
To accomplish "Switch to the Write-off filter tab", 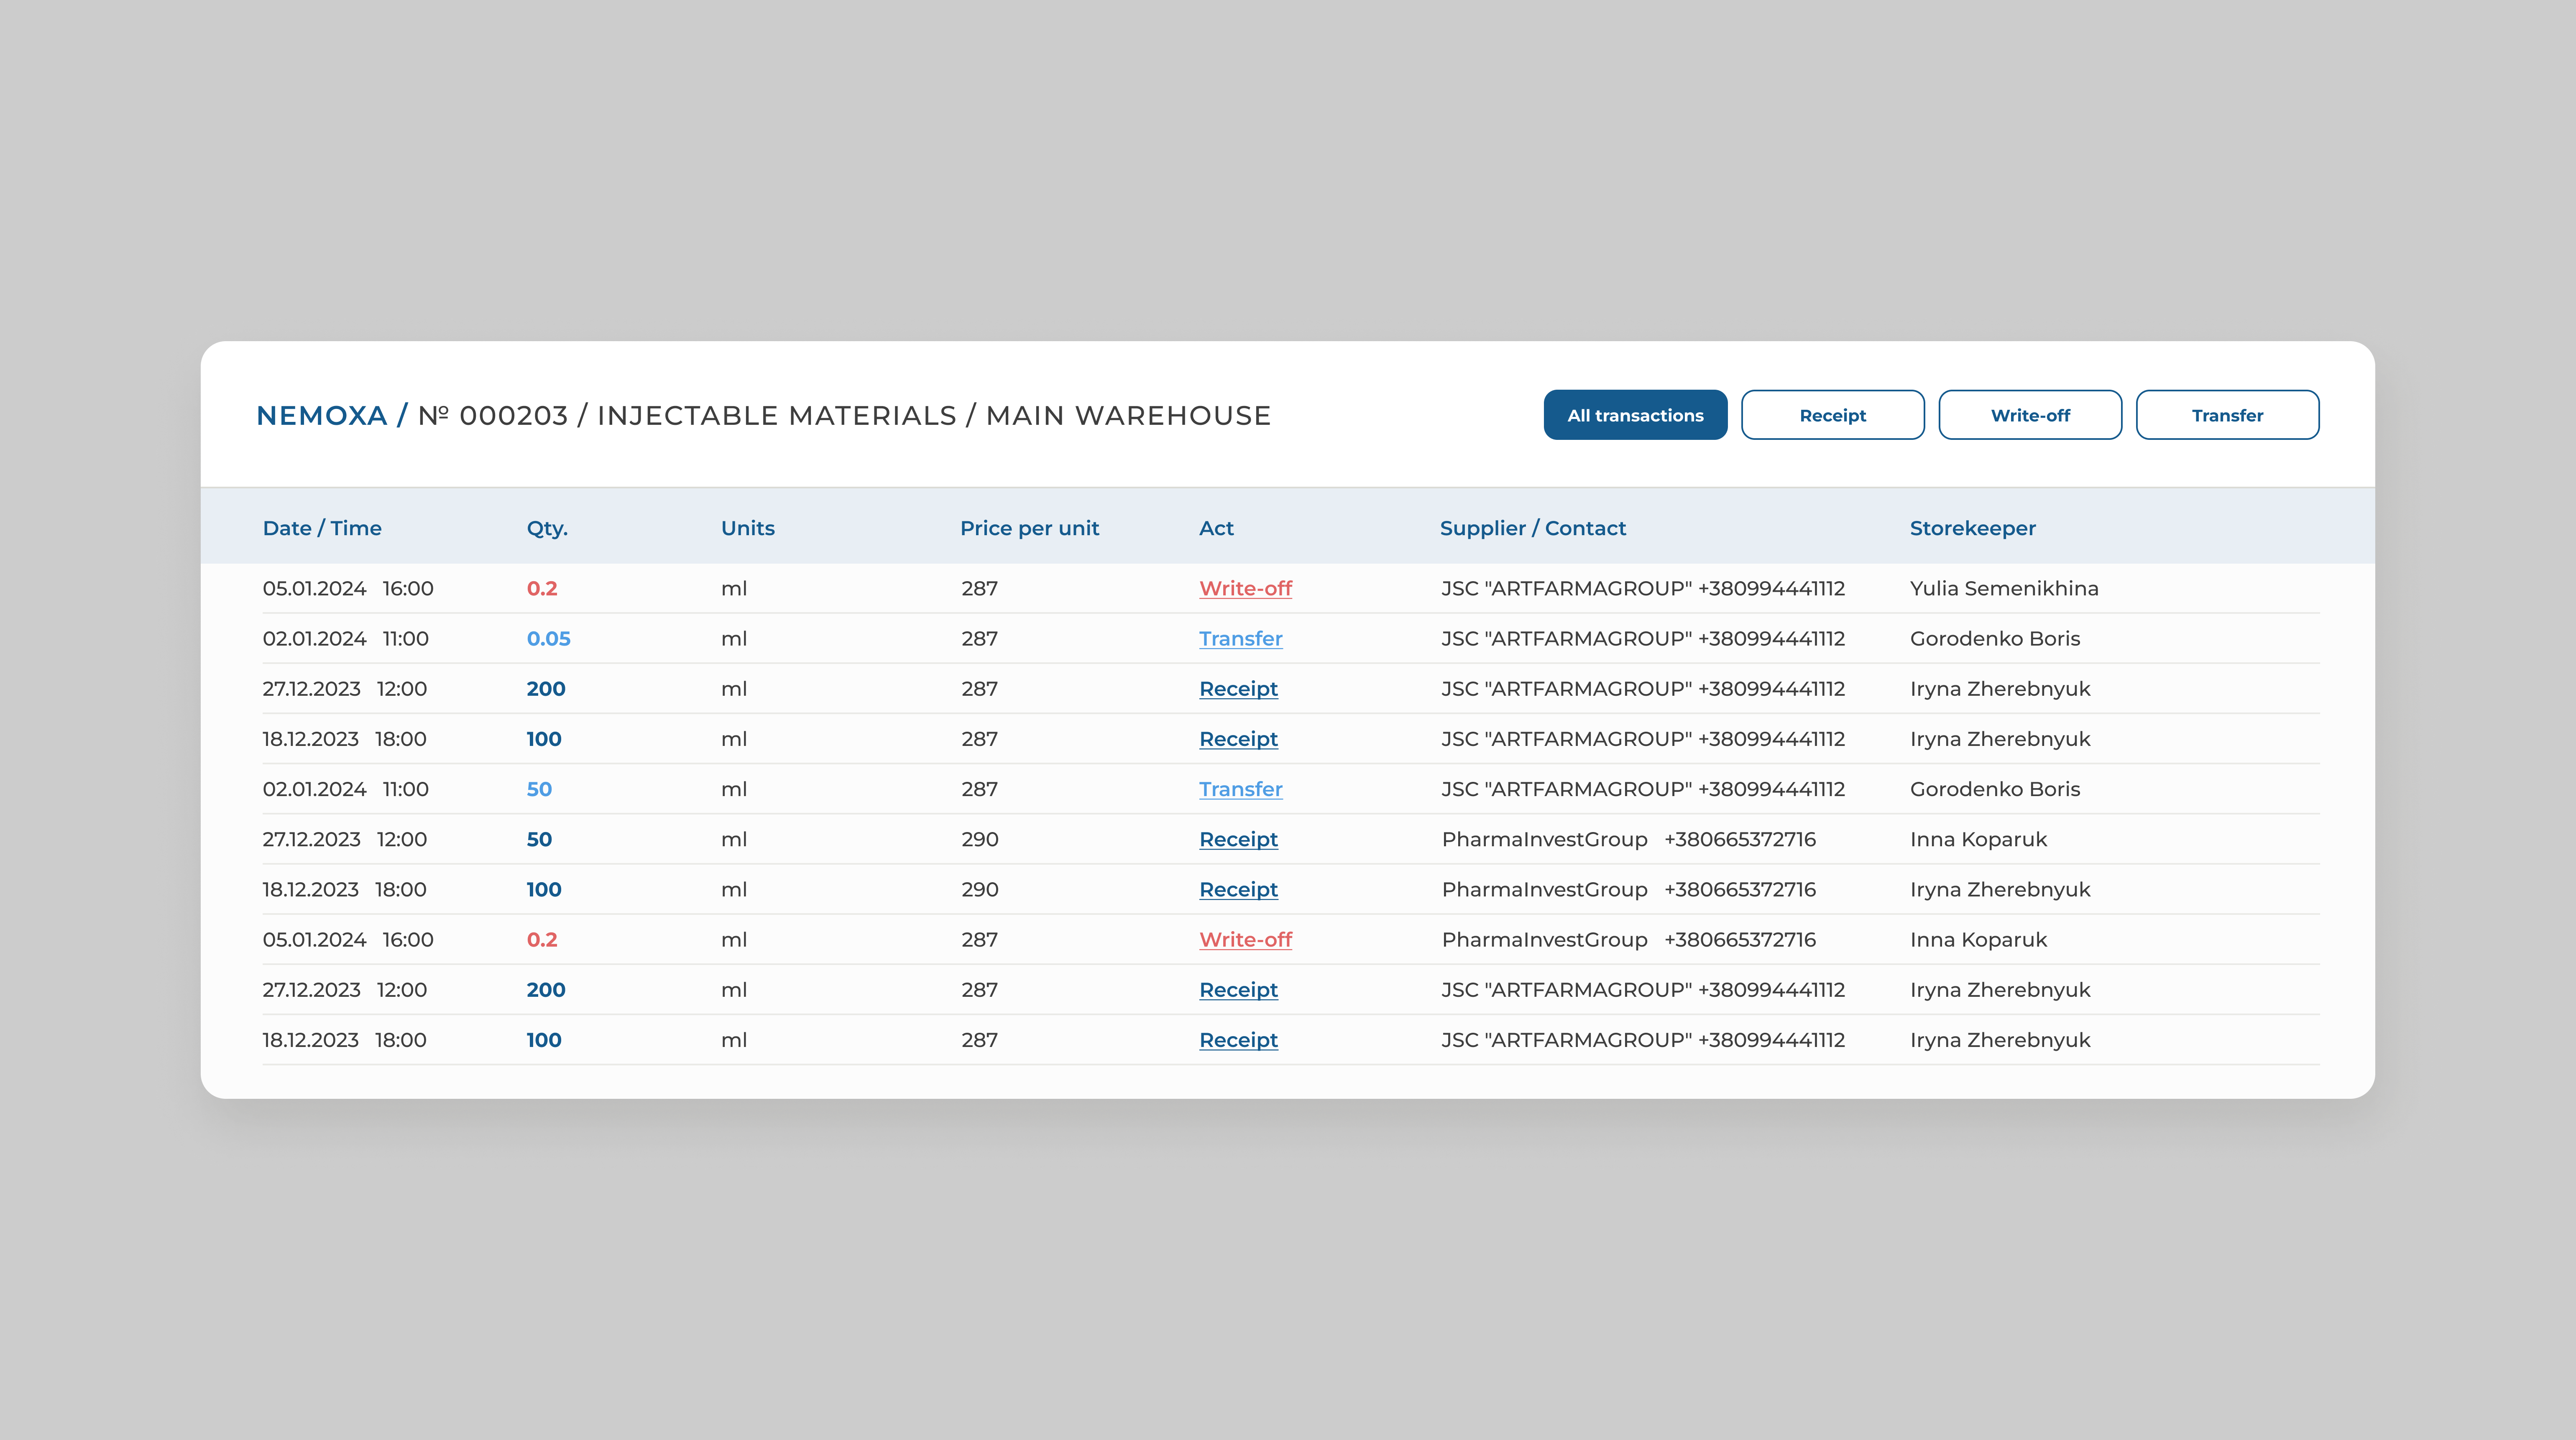I will click(x=2029, y=415).
